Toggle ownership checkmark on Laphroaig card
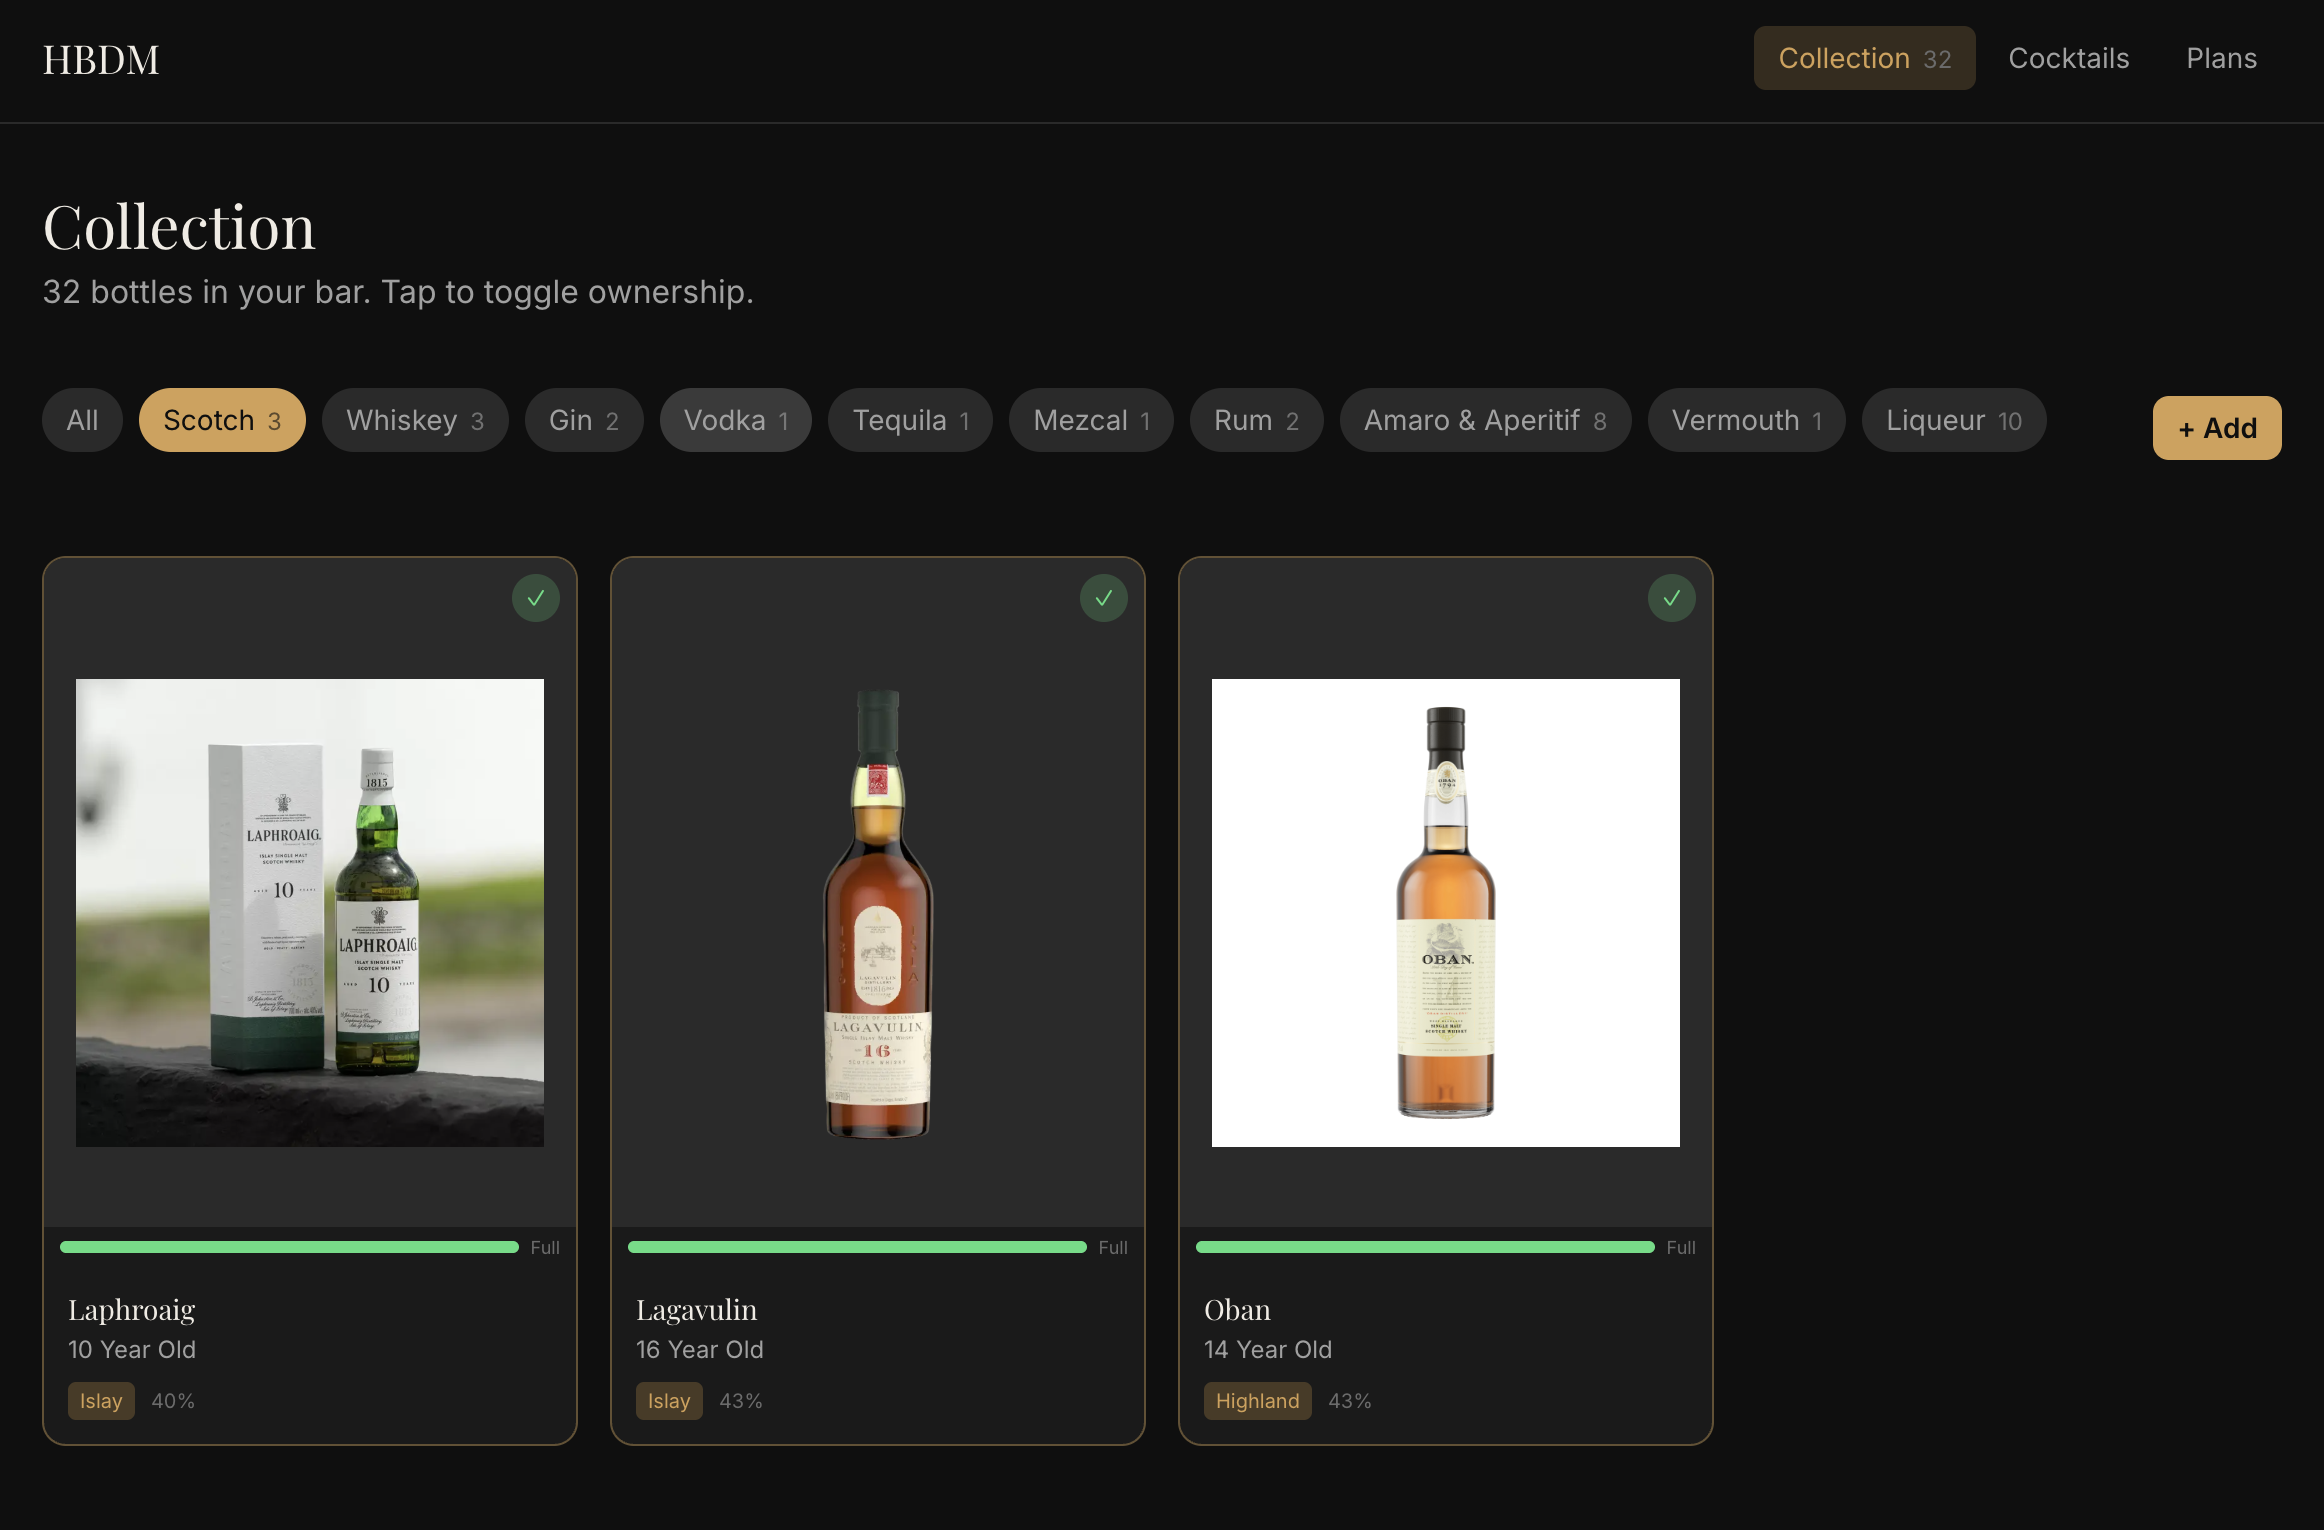 coord(536,598)
